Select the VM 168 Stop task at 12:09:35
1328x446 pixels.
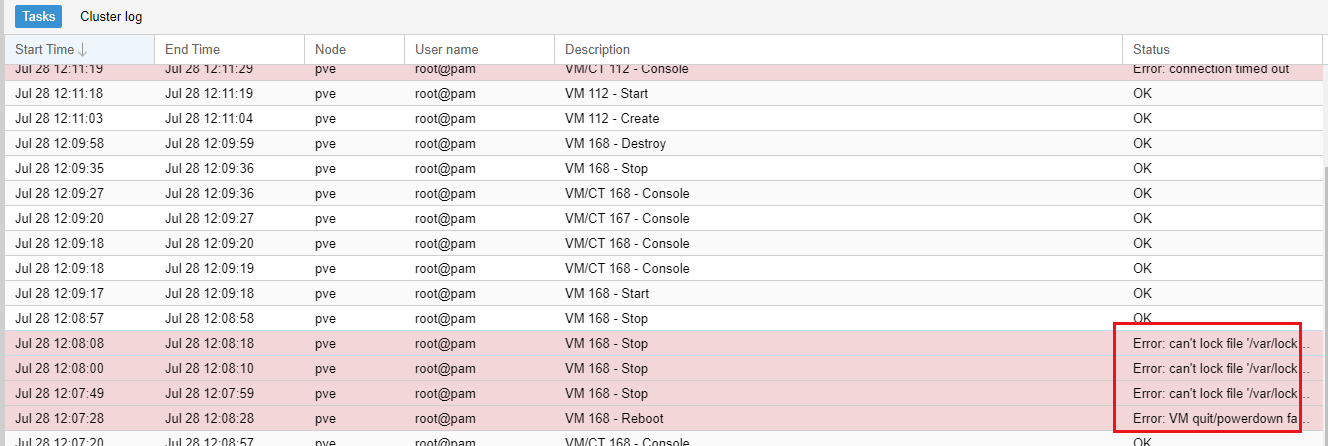(x=606, y=168)
